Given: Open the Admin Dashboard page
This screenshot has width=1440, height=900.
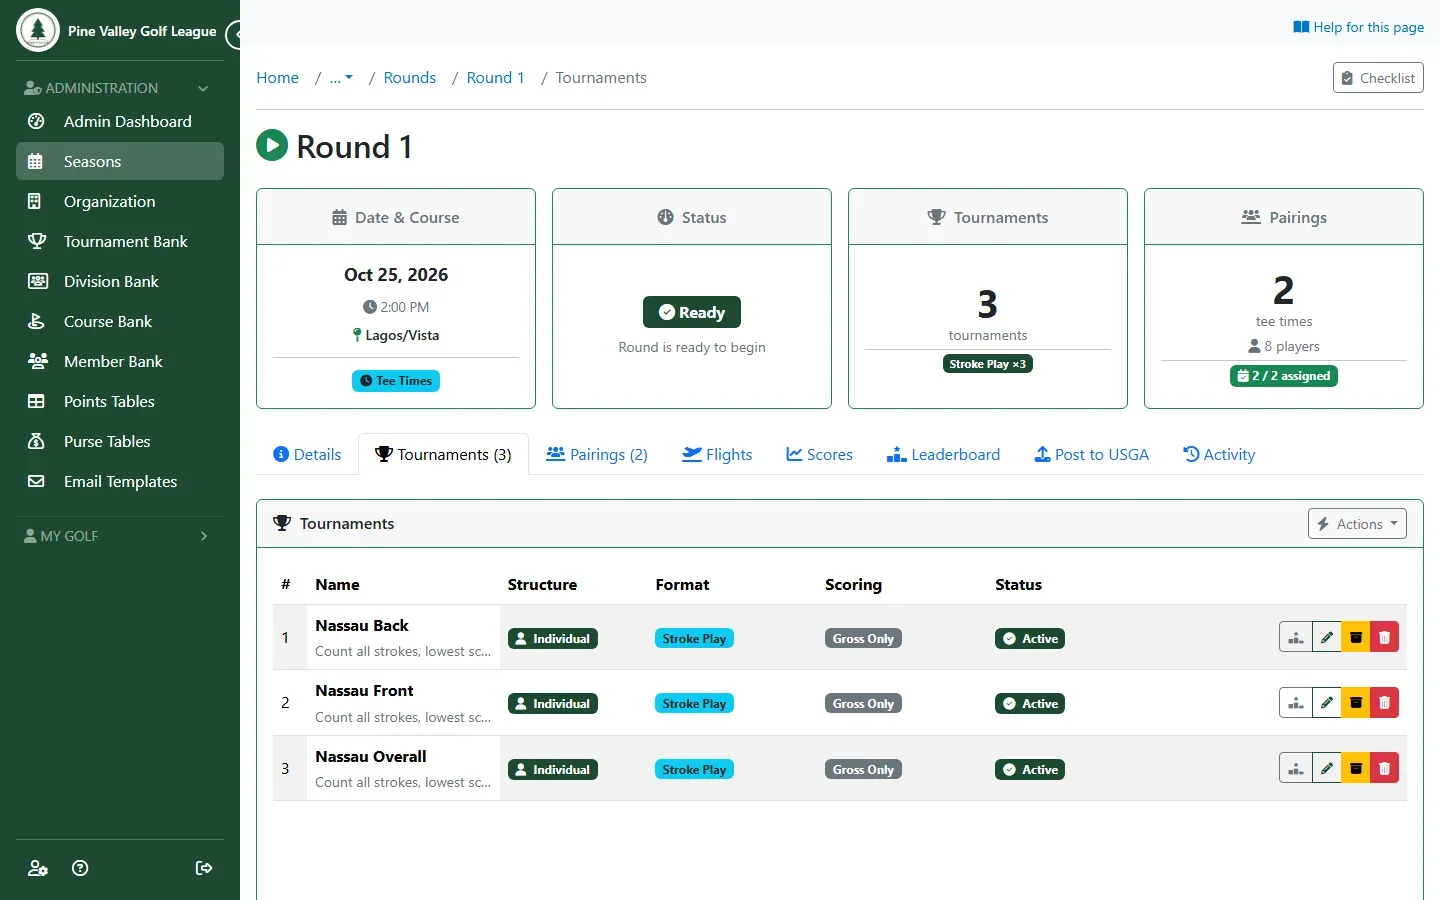Looking at the screenshot, I should [x=120, y=121].
